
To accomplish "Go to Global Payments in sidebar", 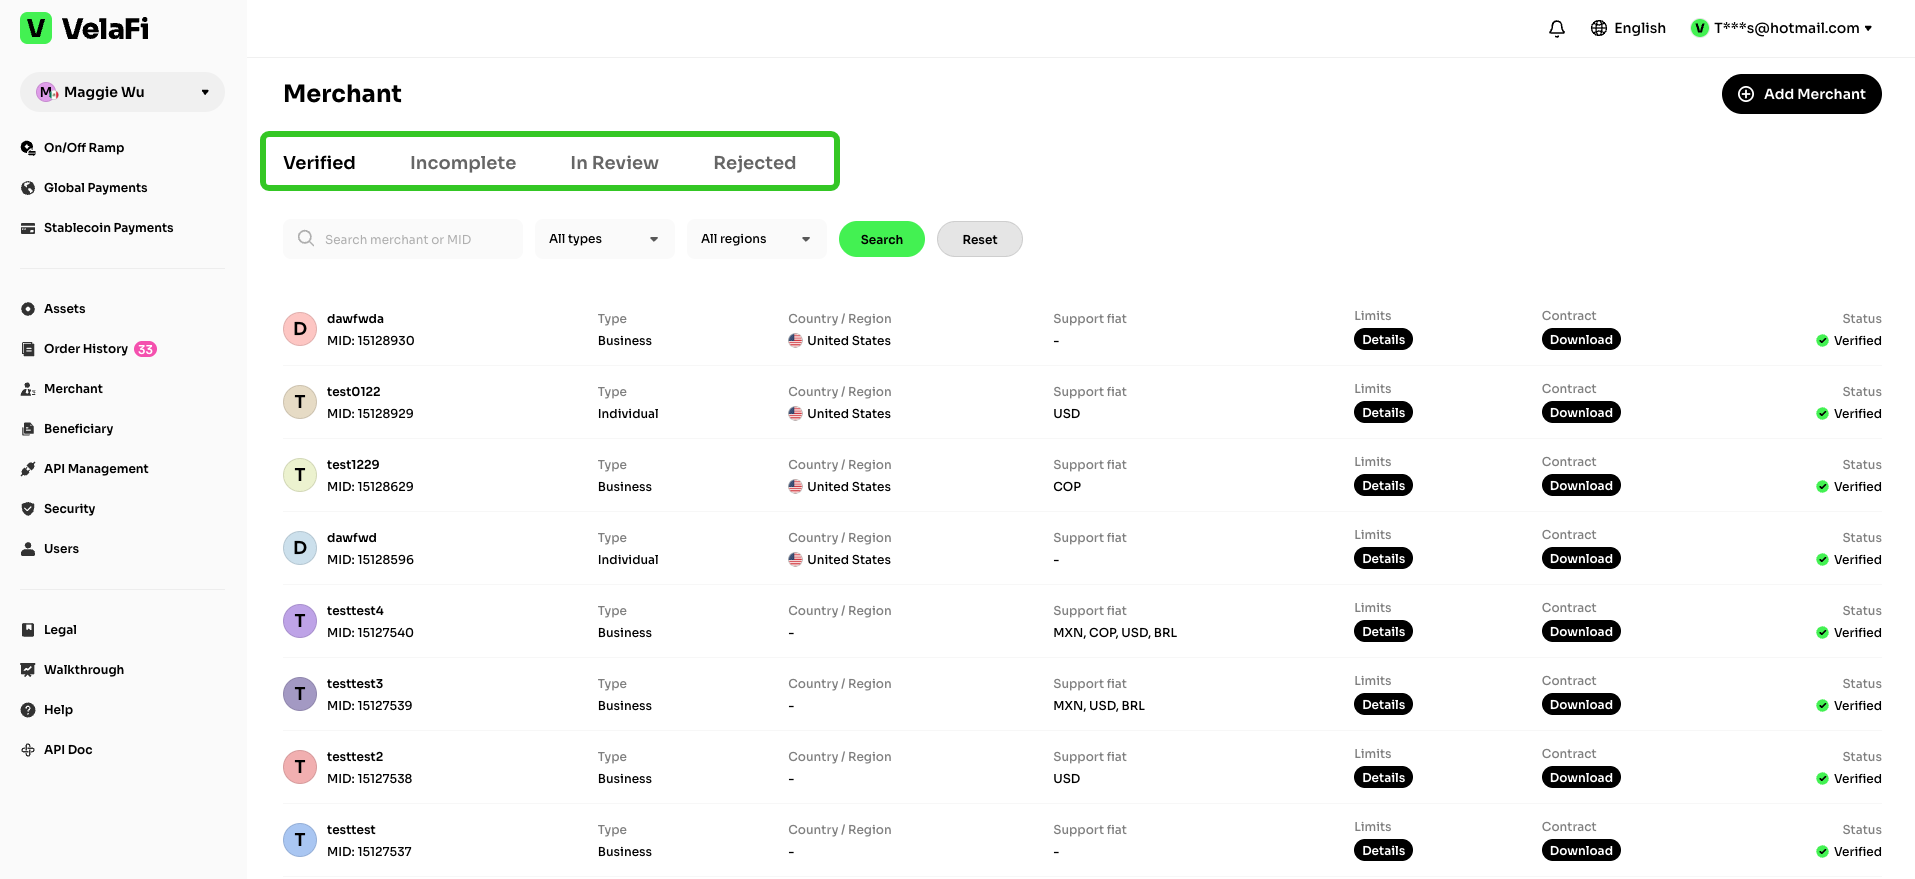I will tap(95, 188).
